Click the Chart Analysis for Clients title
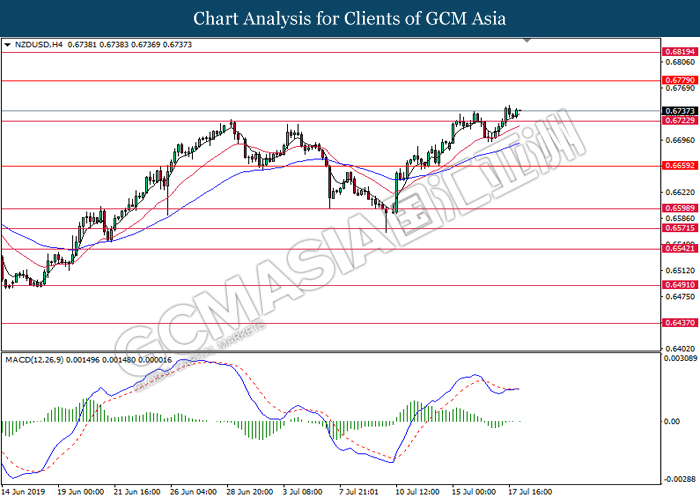 (350, 19)
